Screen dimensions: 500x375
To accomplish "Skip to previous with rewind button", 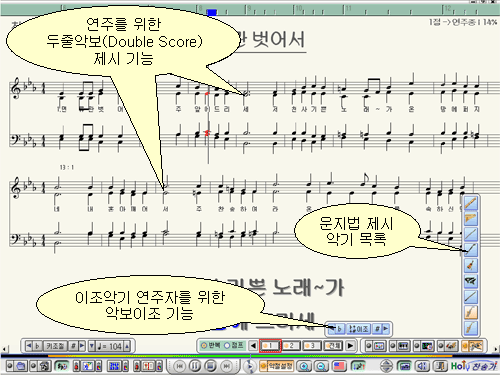I will pyautogui.click(x=180, y=366).
